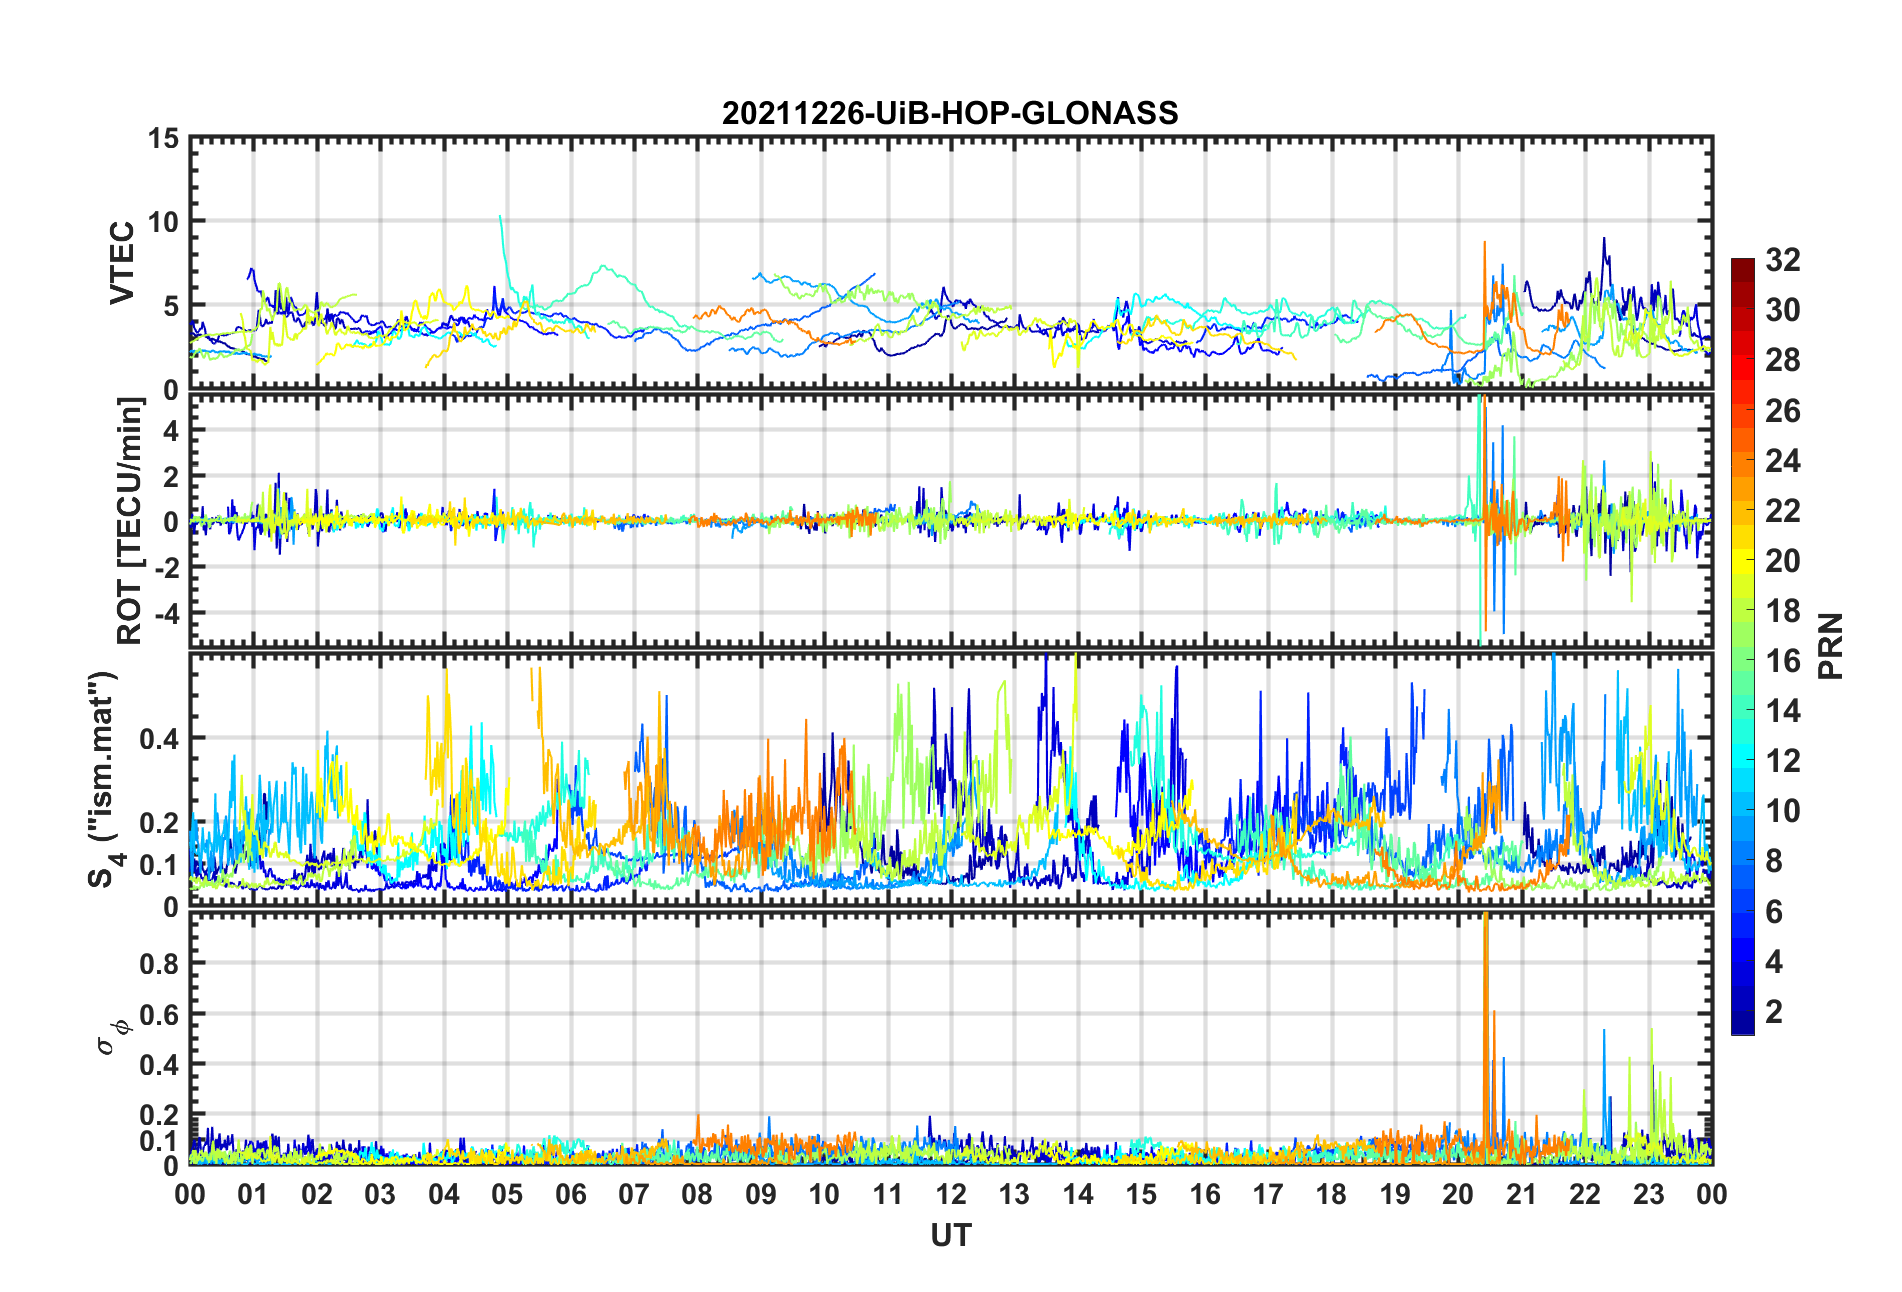Click S4 y-axis tick 0.4
This screenshot has height=1292, width=1902.
click(x=160, y=739)
